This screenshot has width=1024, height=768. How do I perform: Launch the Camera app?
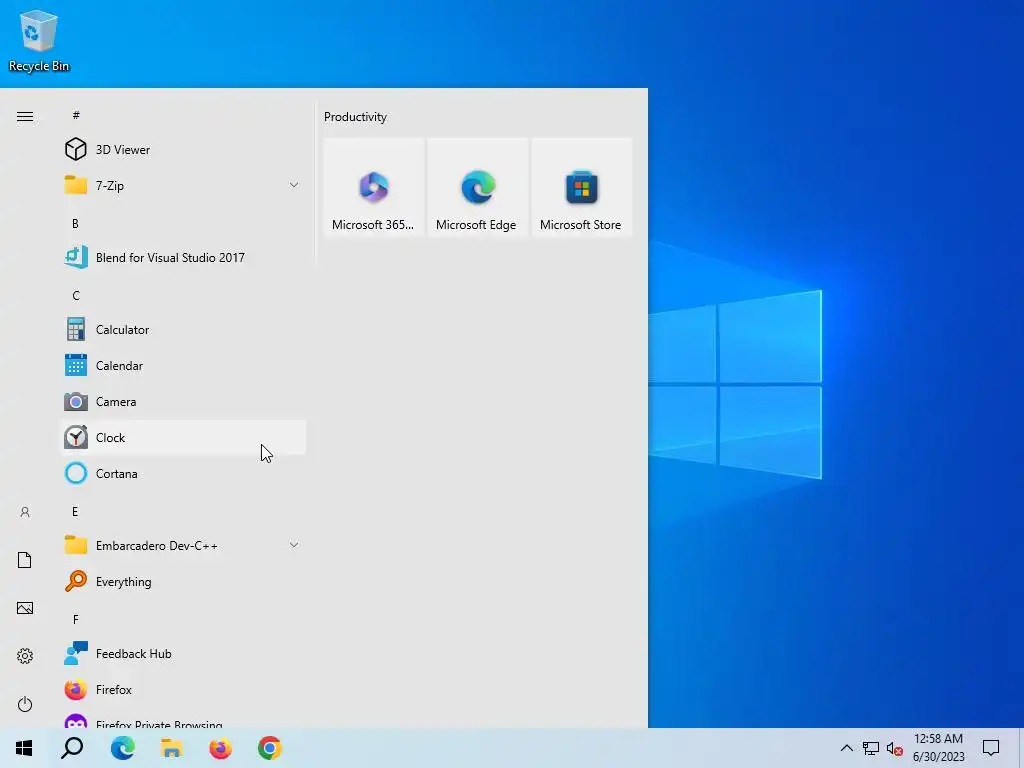click(183, 402)
